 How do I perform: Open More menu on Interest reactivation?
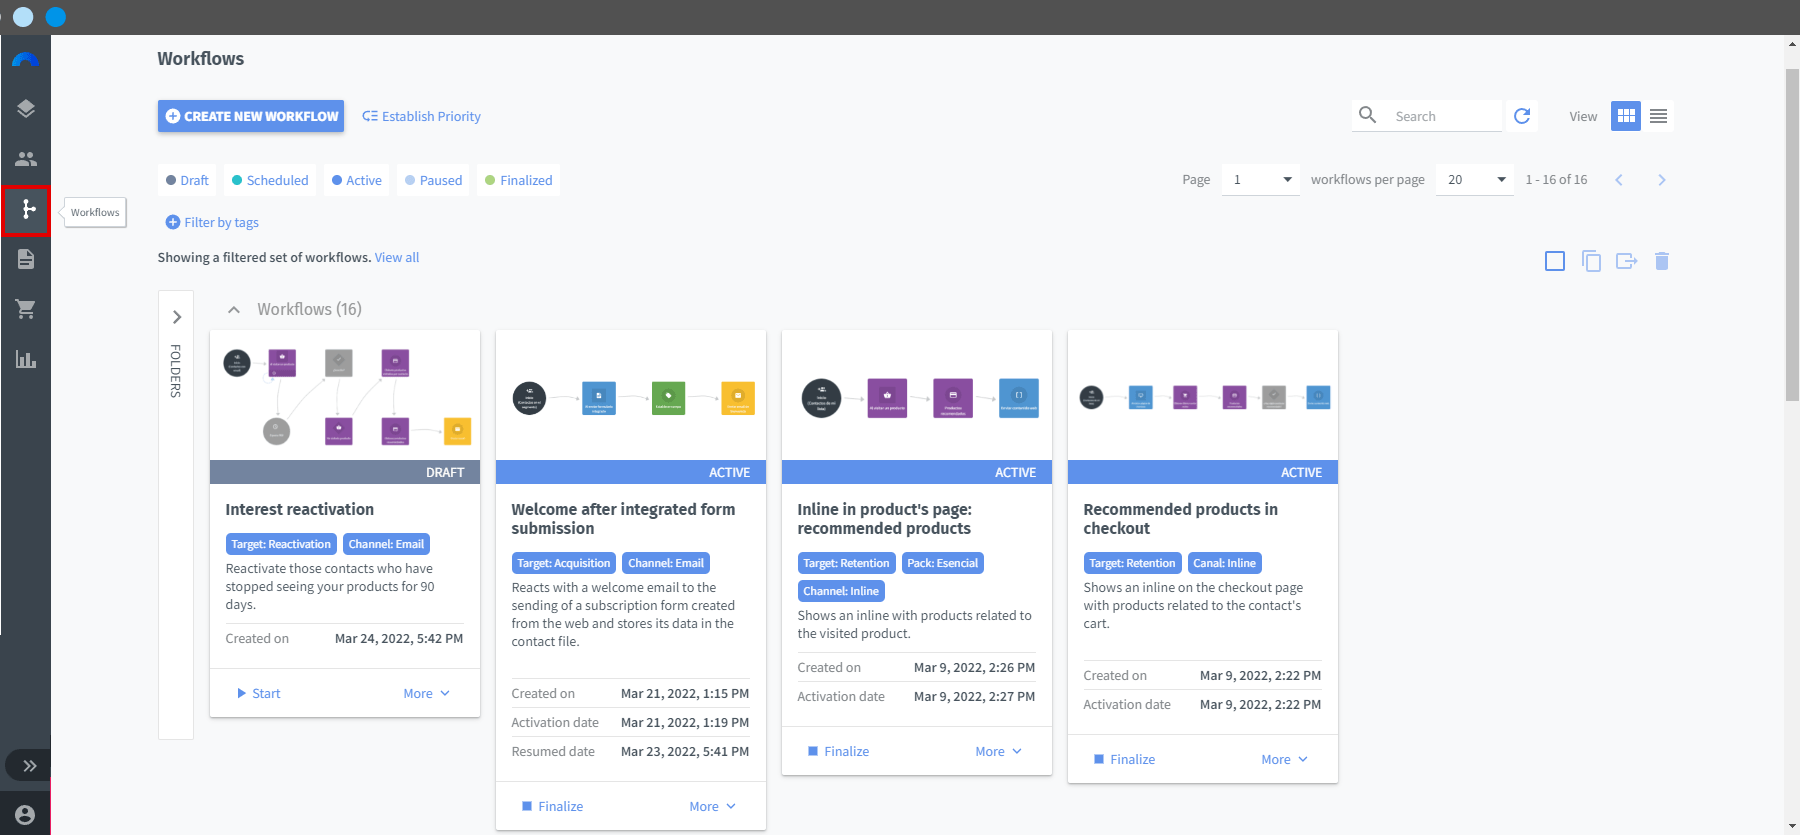(x=427, y=693)
